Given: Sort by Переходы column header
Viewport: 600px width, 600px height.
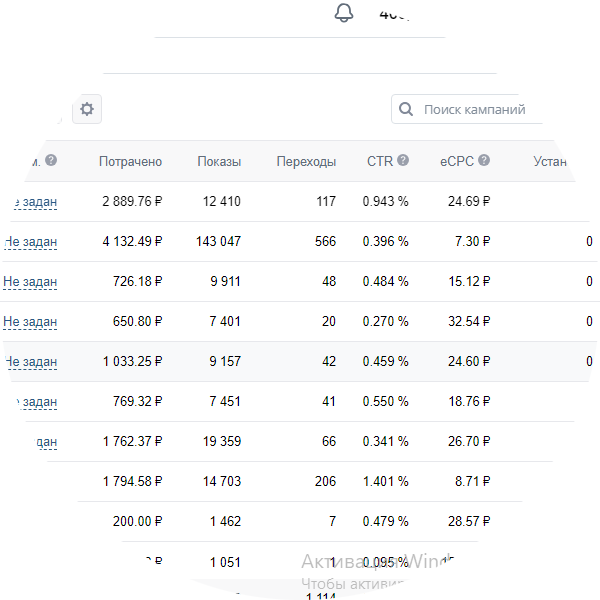Looking at the screenshot, I should tap(306, 161).
